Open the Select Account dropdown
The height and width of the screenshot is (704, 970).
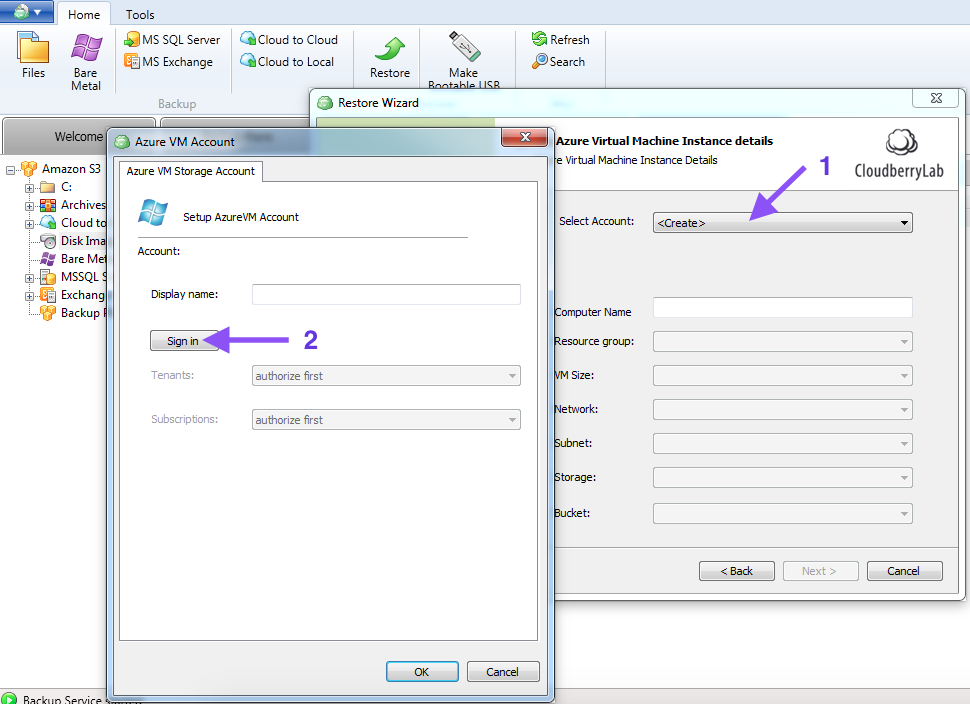point(783,223)
